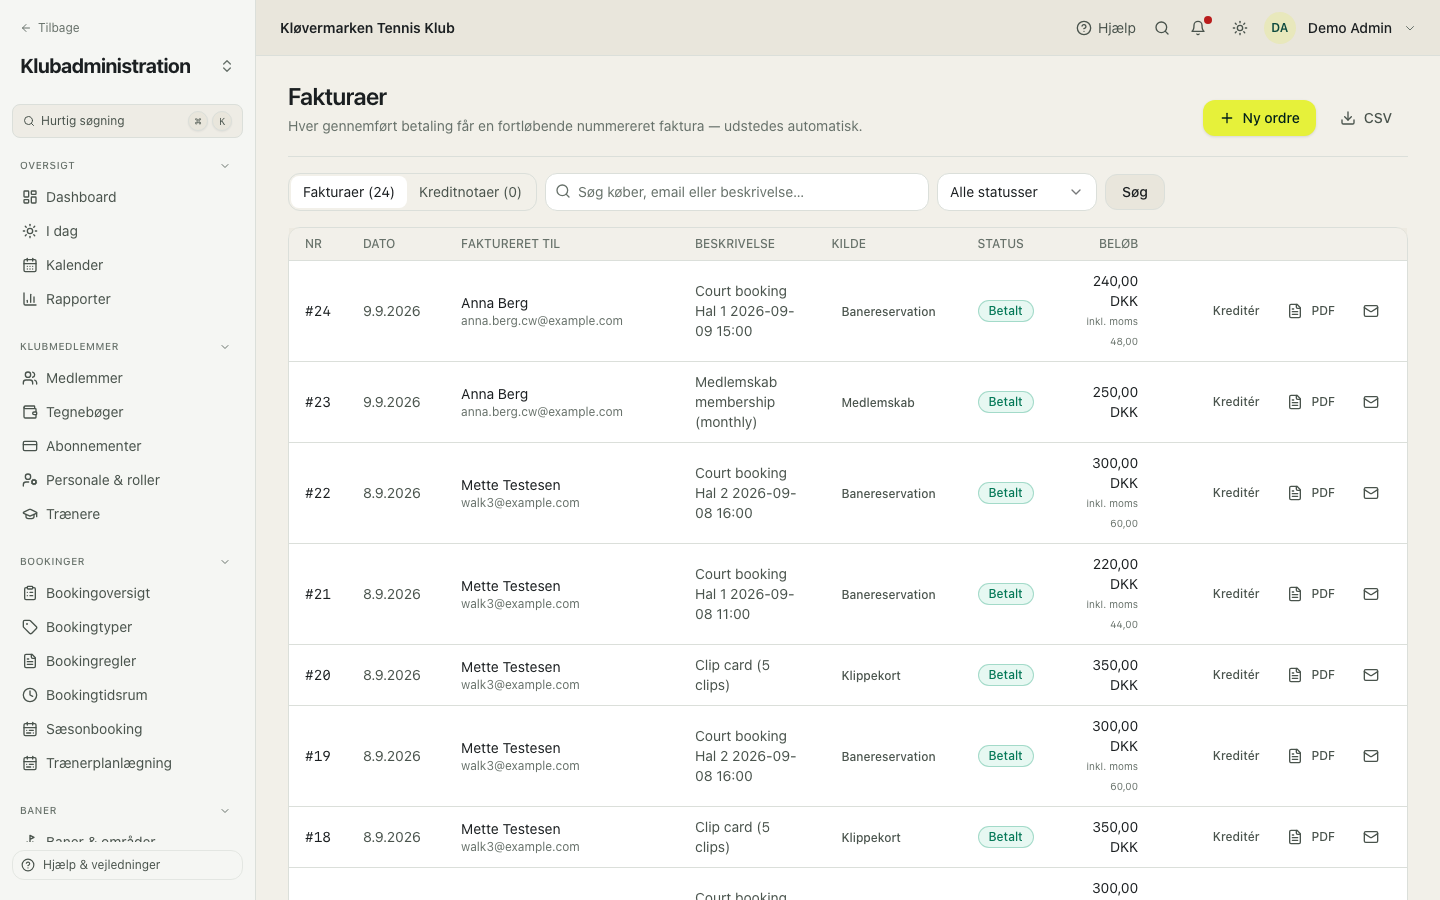The image size is (1440, 900).
Task: Open the Klubadministration switcher
Action: (x=127, y=66)
